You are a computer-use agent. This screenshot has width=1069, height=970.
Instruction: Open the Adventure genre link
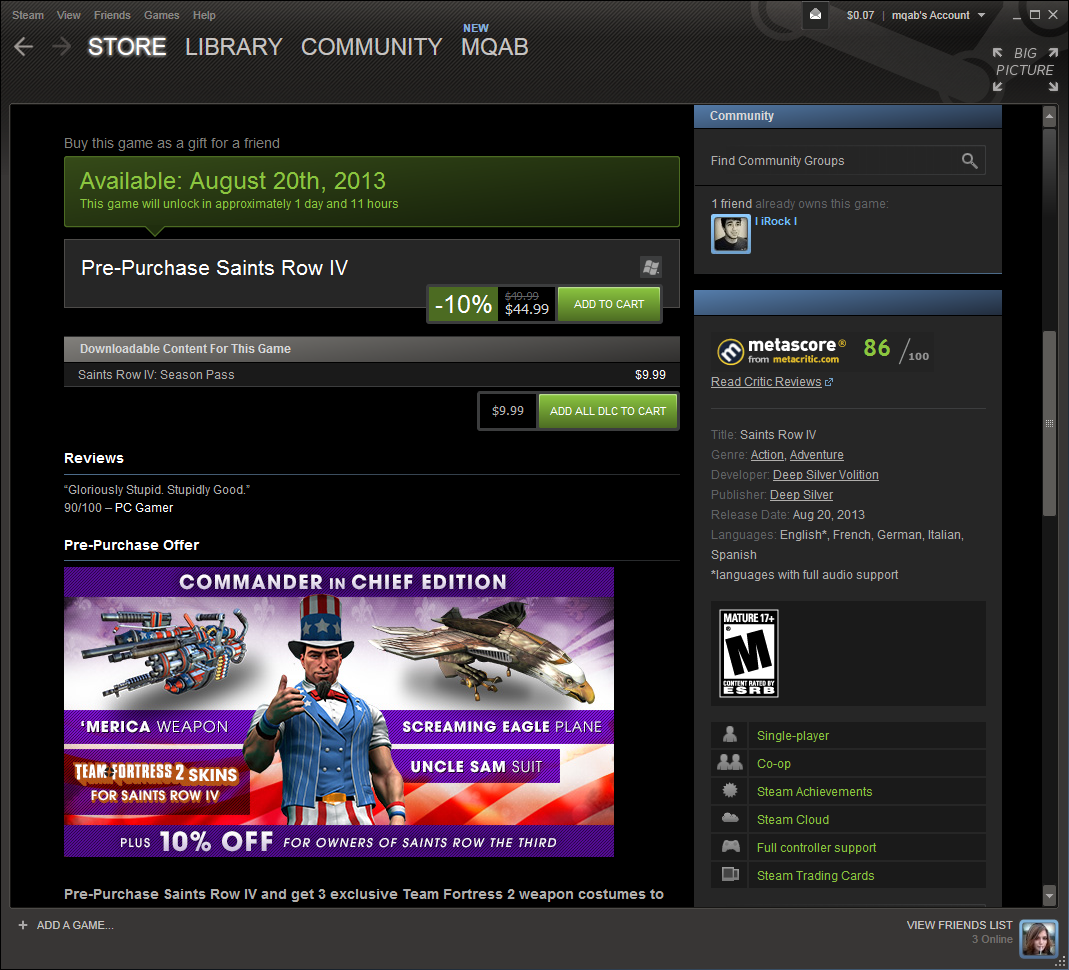click(x=816, y=455)
